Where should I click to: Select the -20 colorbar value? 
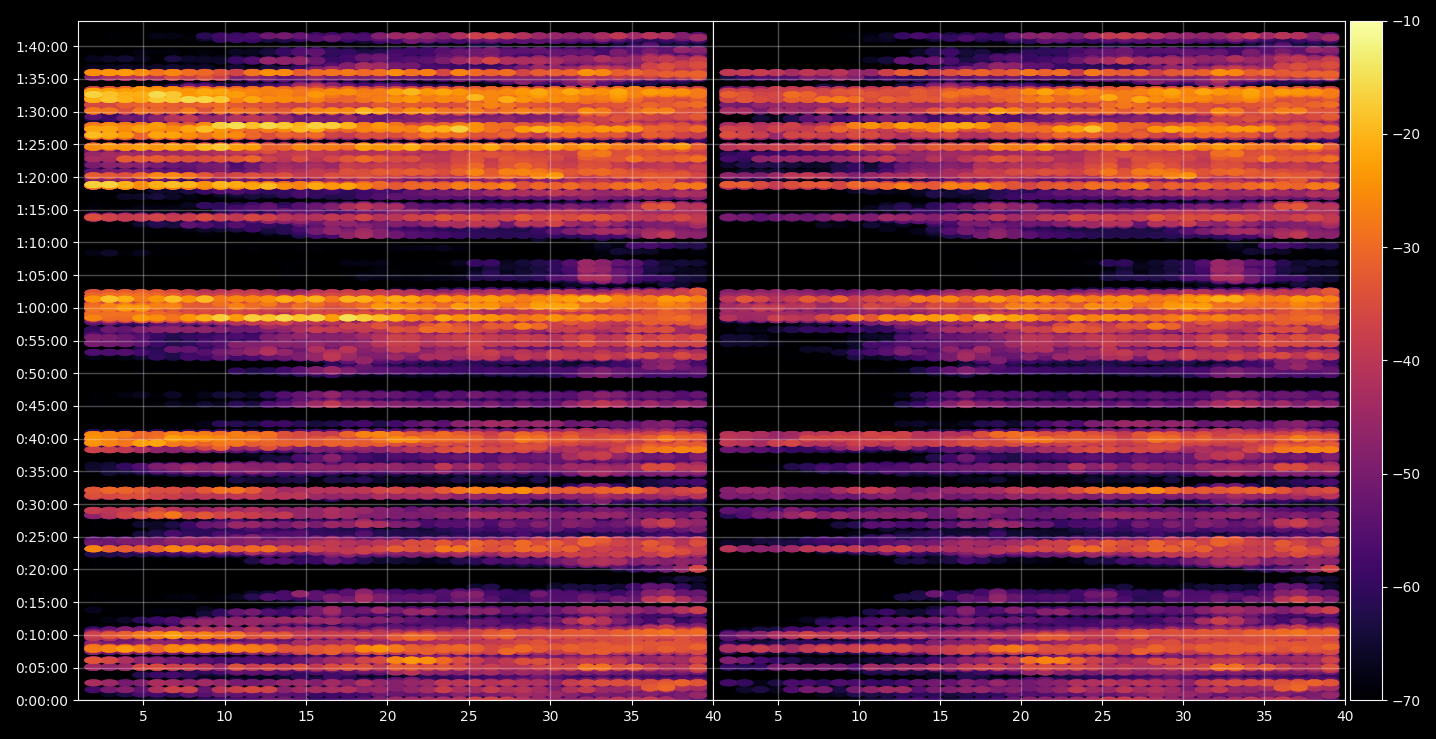coord(1405,135)
